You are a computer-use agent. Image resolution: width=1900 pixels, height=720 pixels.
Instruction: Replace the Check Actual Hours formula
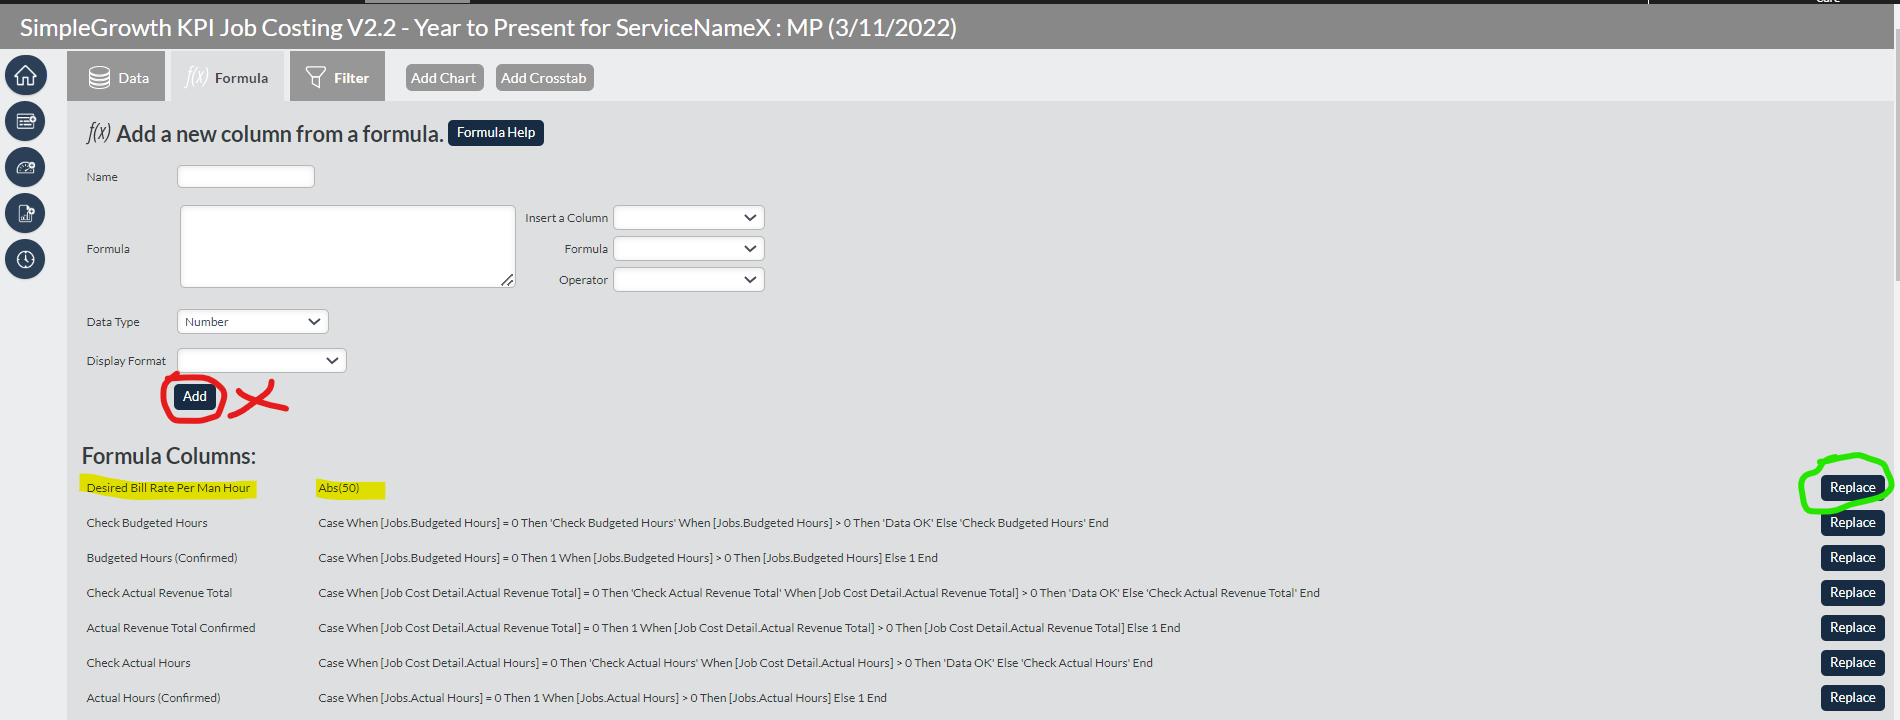pyautogui.click(x=1852, y=663)
